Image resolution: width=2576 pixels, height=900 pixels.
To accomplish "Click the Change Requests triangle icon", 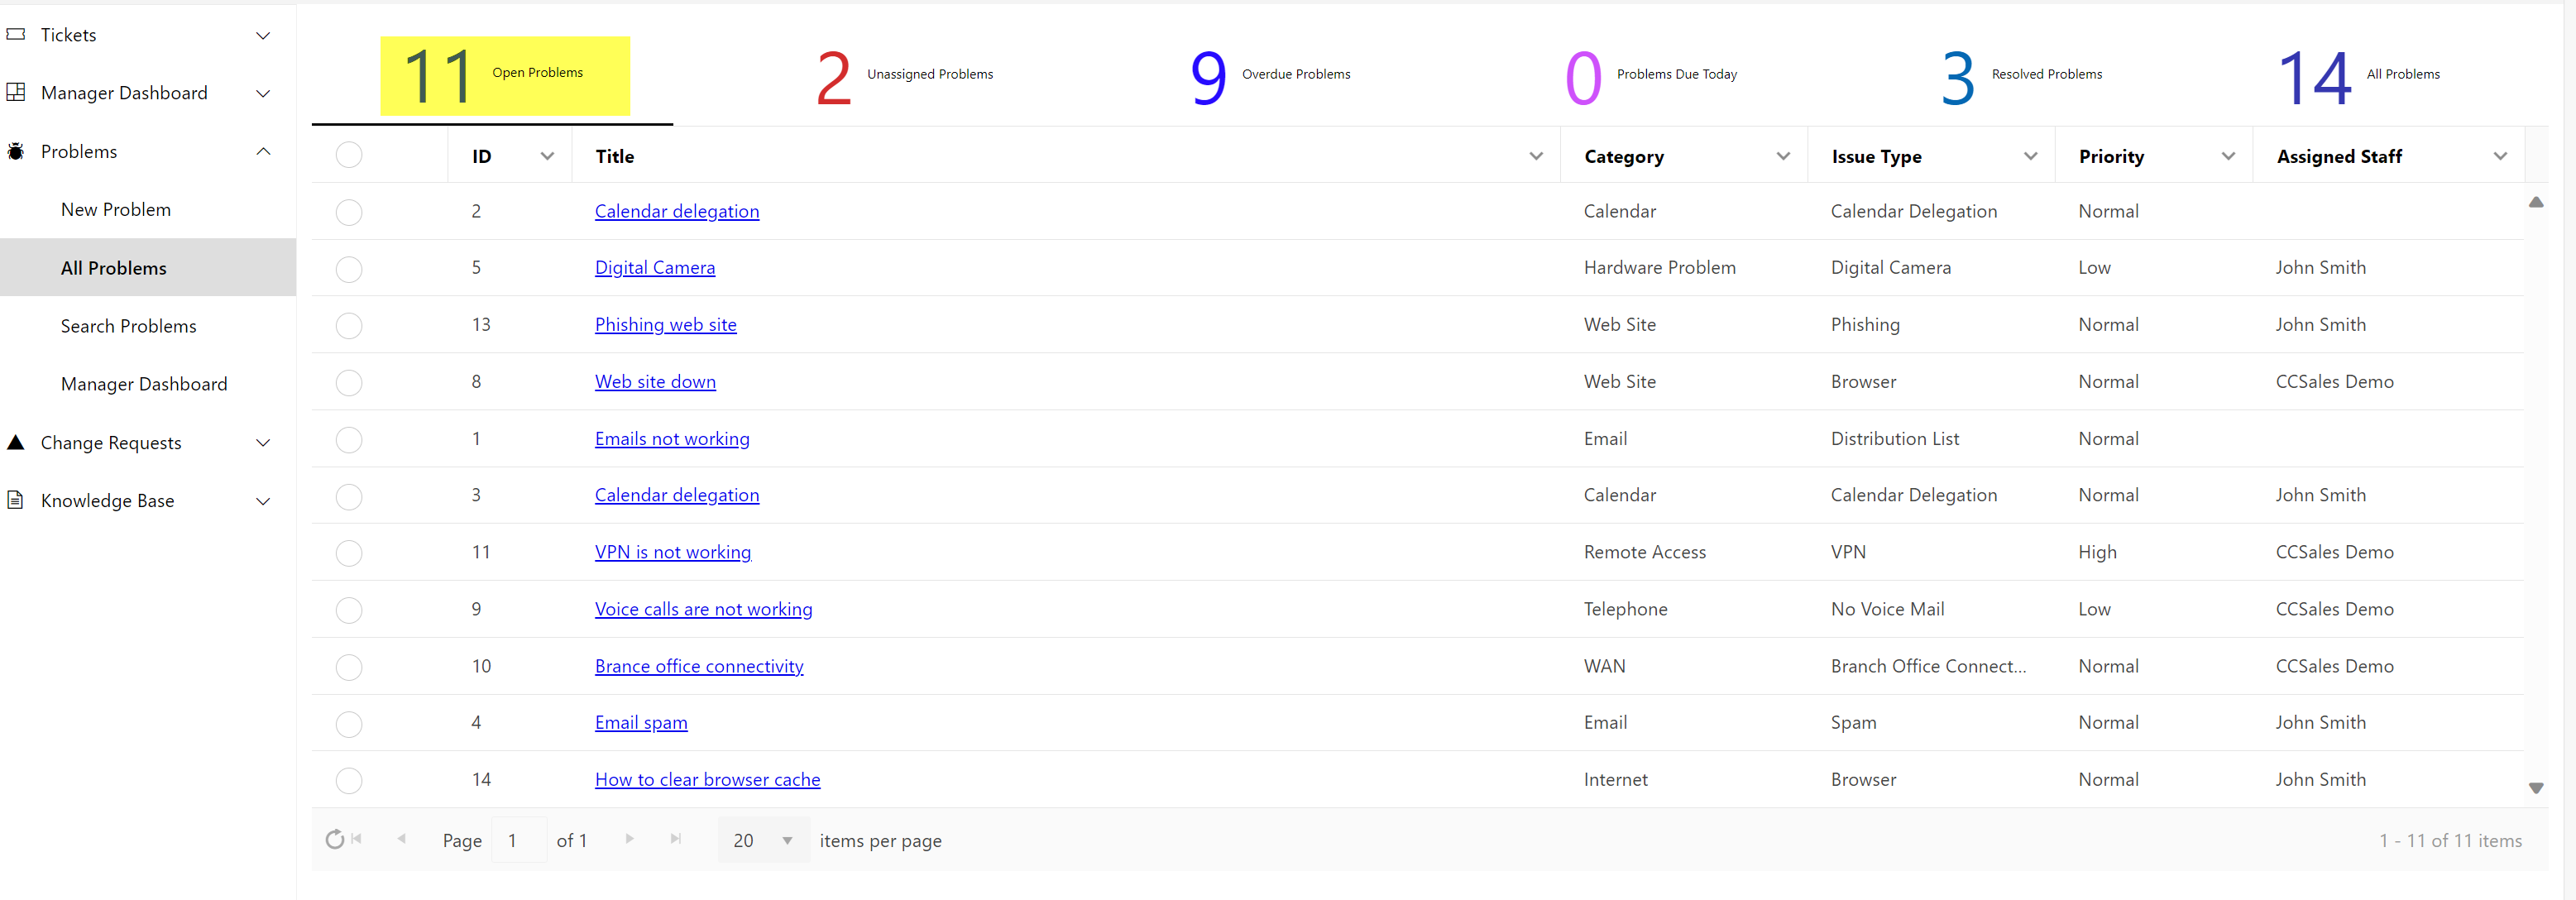I will [x=16, y=442].
